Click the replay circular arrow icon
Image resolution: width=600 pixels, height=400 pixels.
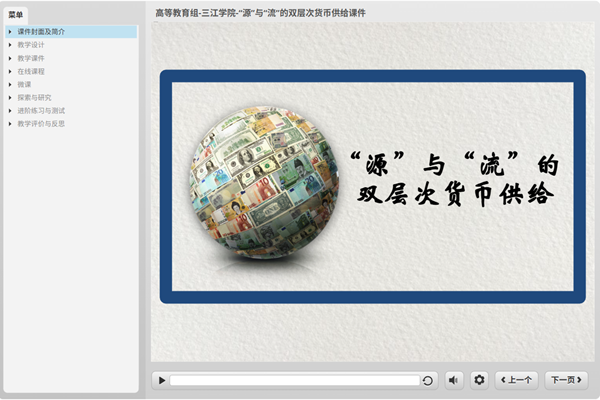428,380
